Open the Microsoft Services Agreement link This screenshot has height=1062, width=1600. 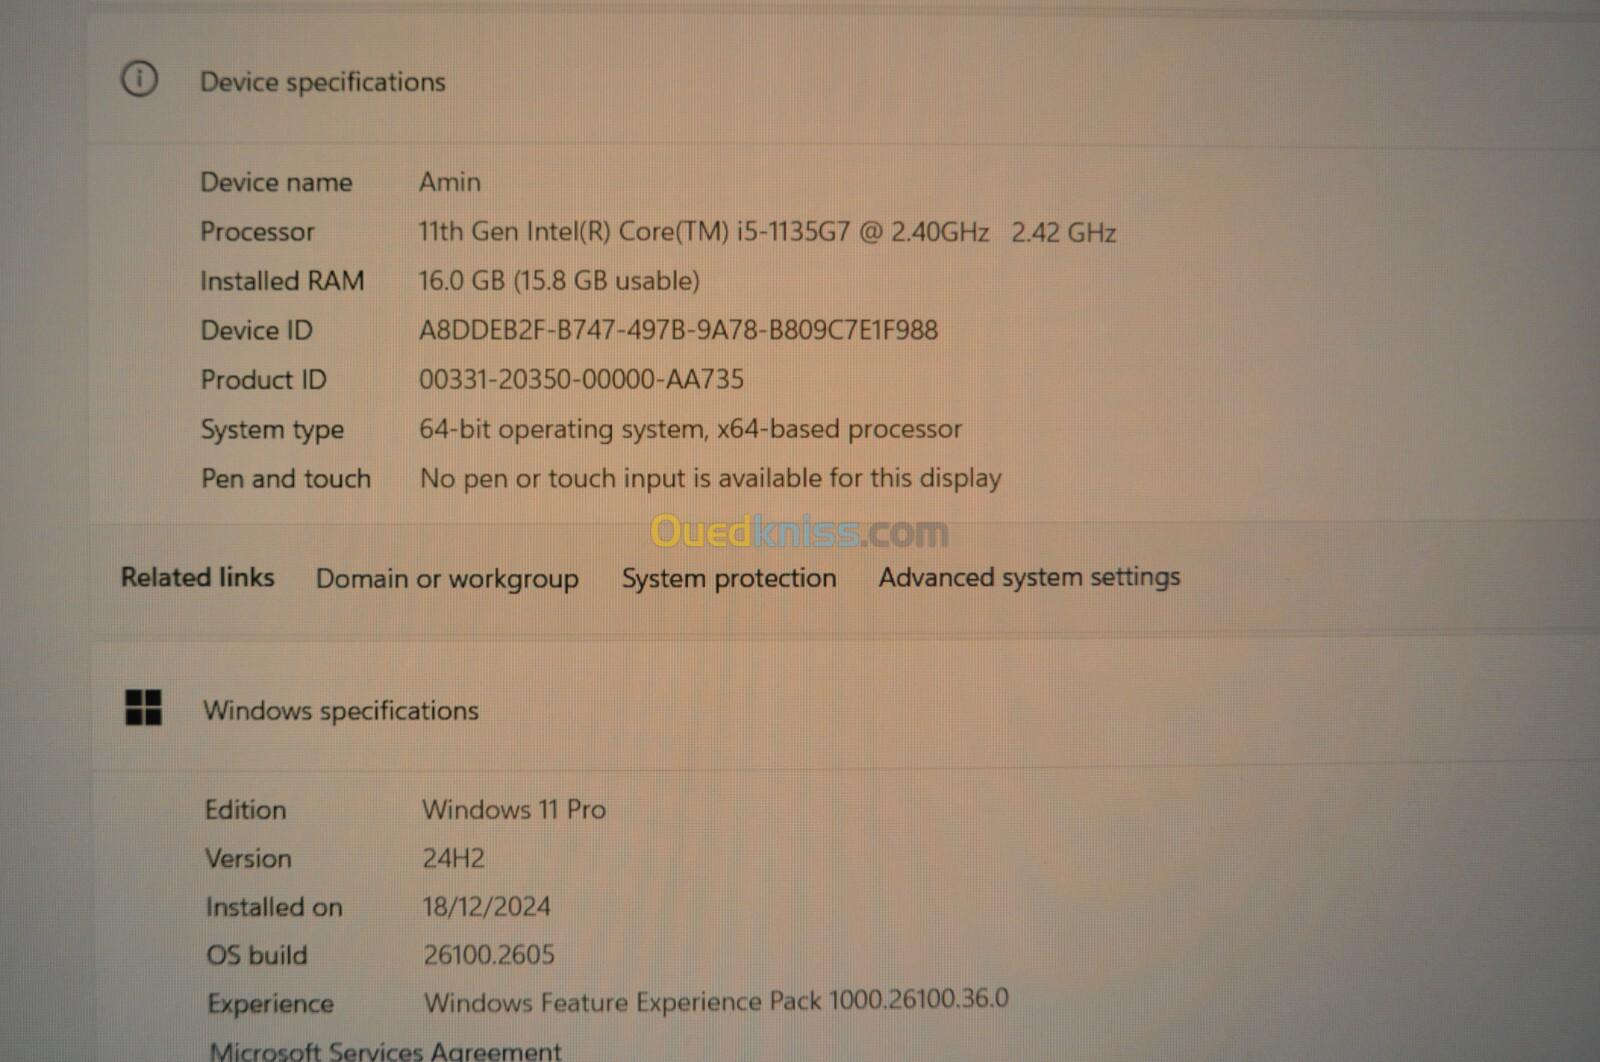385,1050
